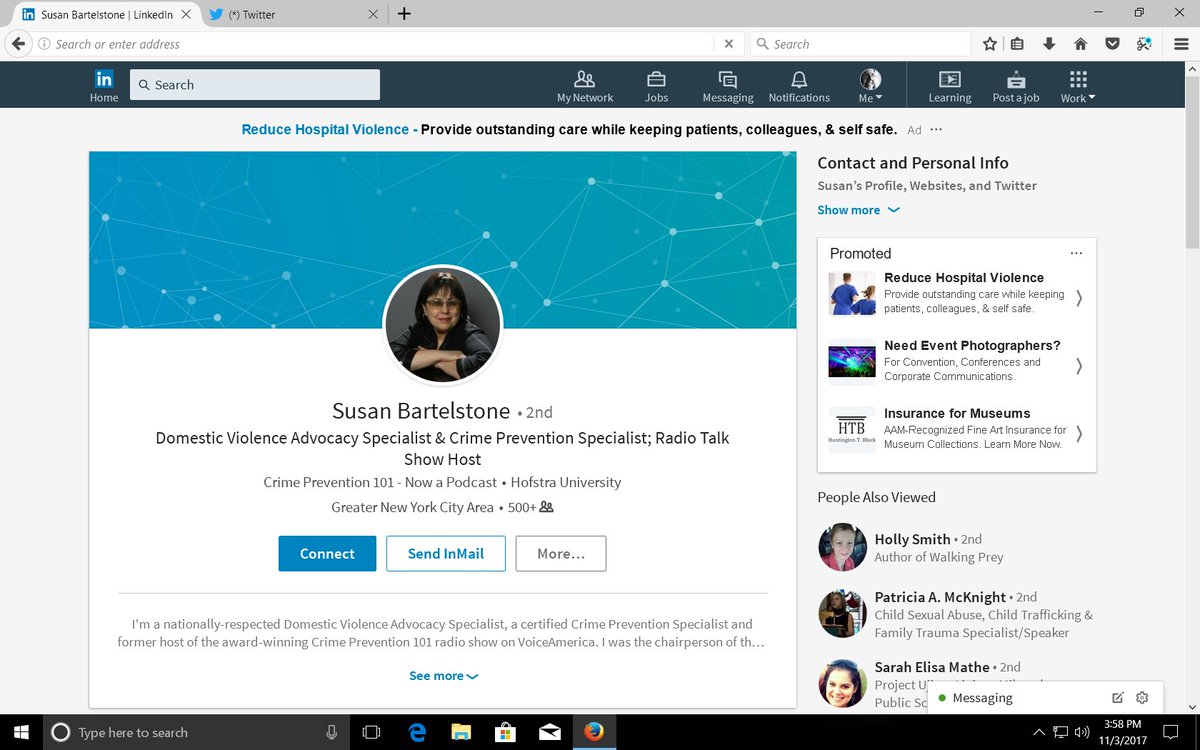This screenshot has height=750, width=1200.
Task: Open Microsoft Store on taskbar
Action: (506, 732)
